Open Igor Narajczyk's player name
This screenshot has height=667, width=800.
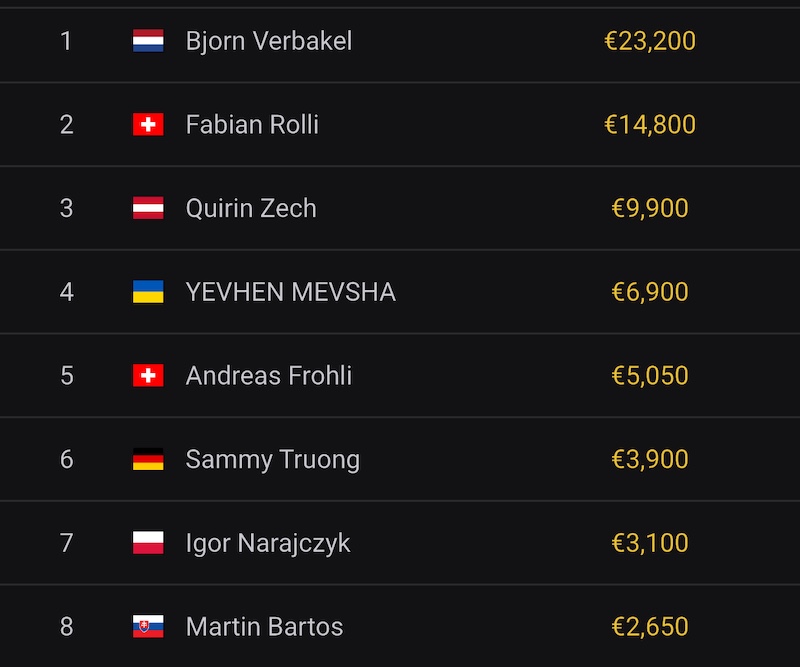pyautogui.click(x=268, y=543)
